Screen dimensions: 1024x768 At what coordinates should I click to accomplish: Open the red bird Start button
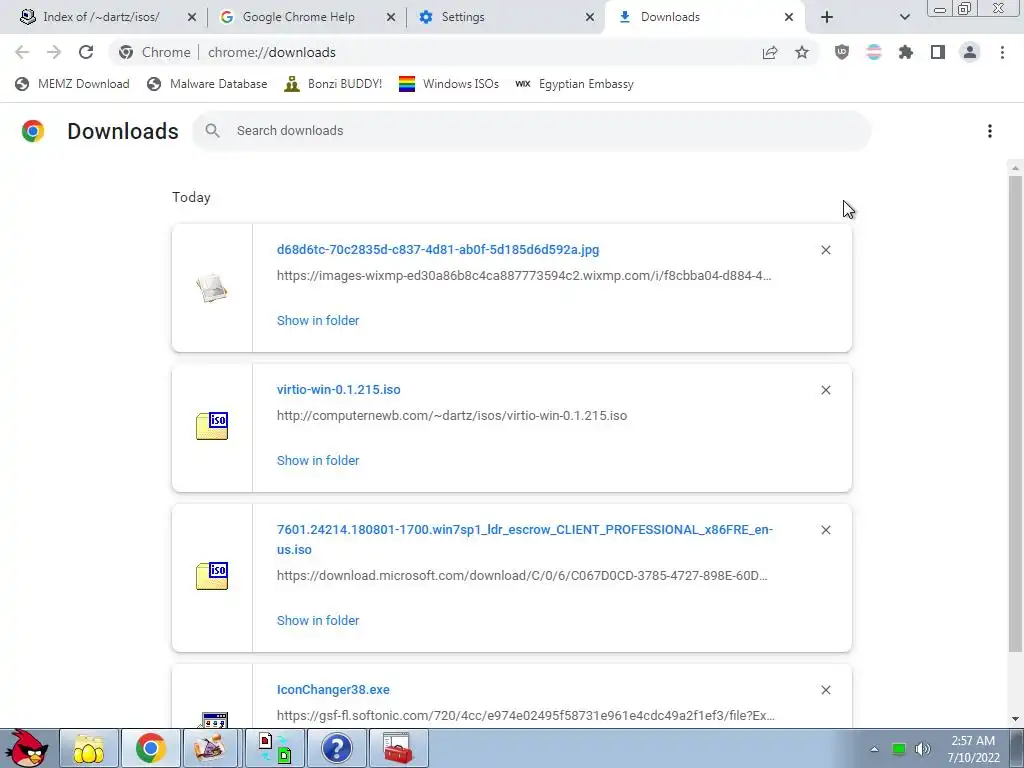pos(26,748)
